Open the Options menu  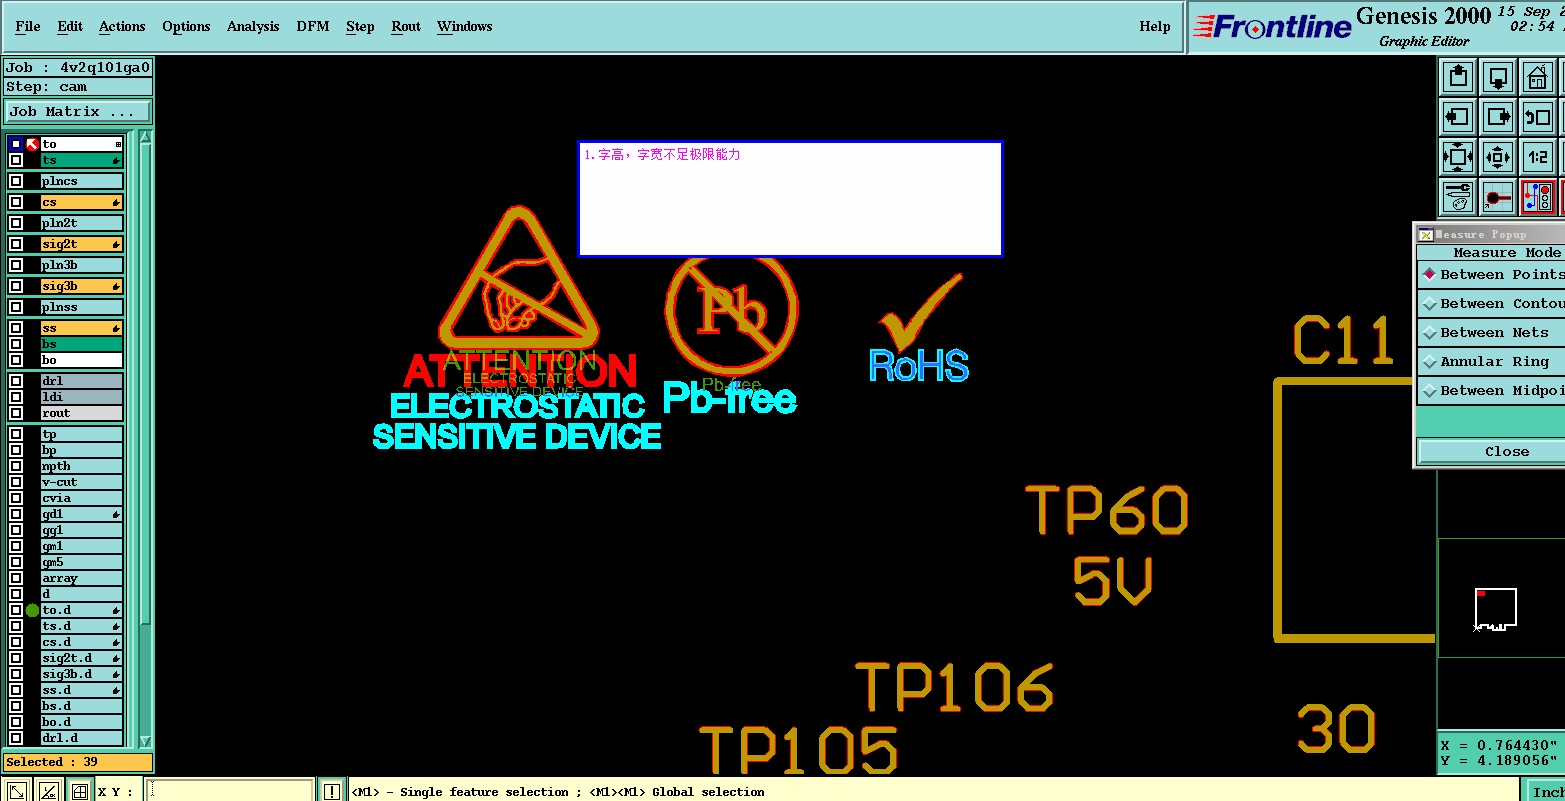pyautogui.click(x=186, y=26)
